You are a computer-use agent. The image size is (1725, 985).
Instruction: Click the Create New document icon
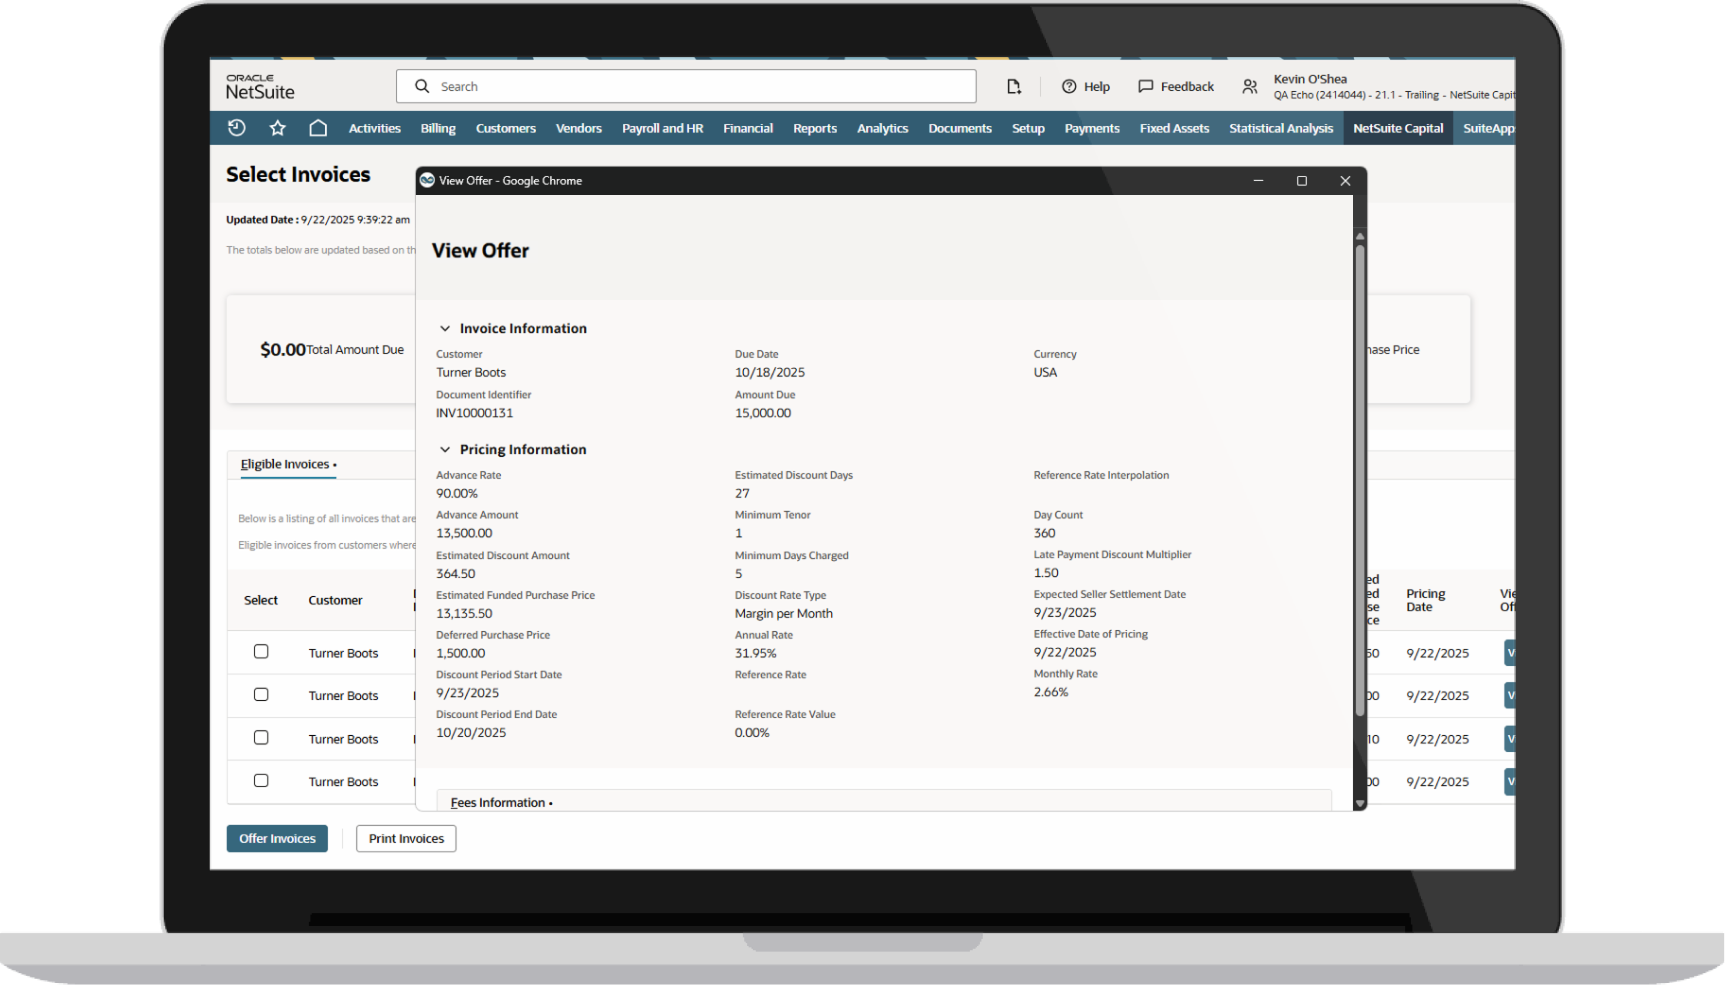coord(1013,87)
